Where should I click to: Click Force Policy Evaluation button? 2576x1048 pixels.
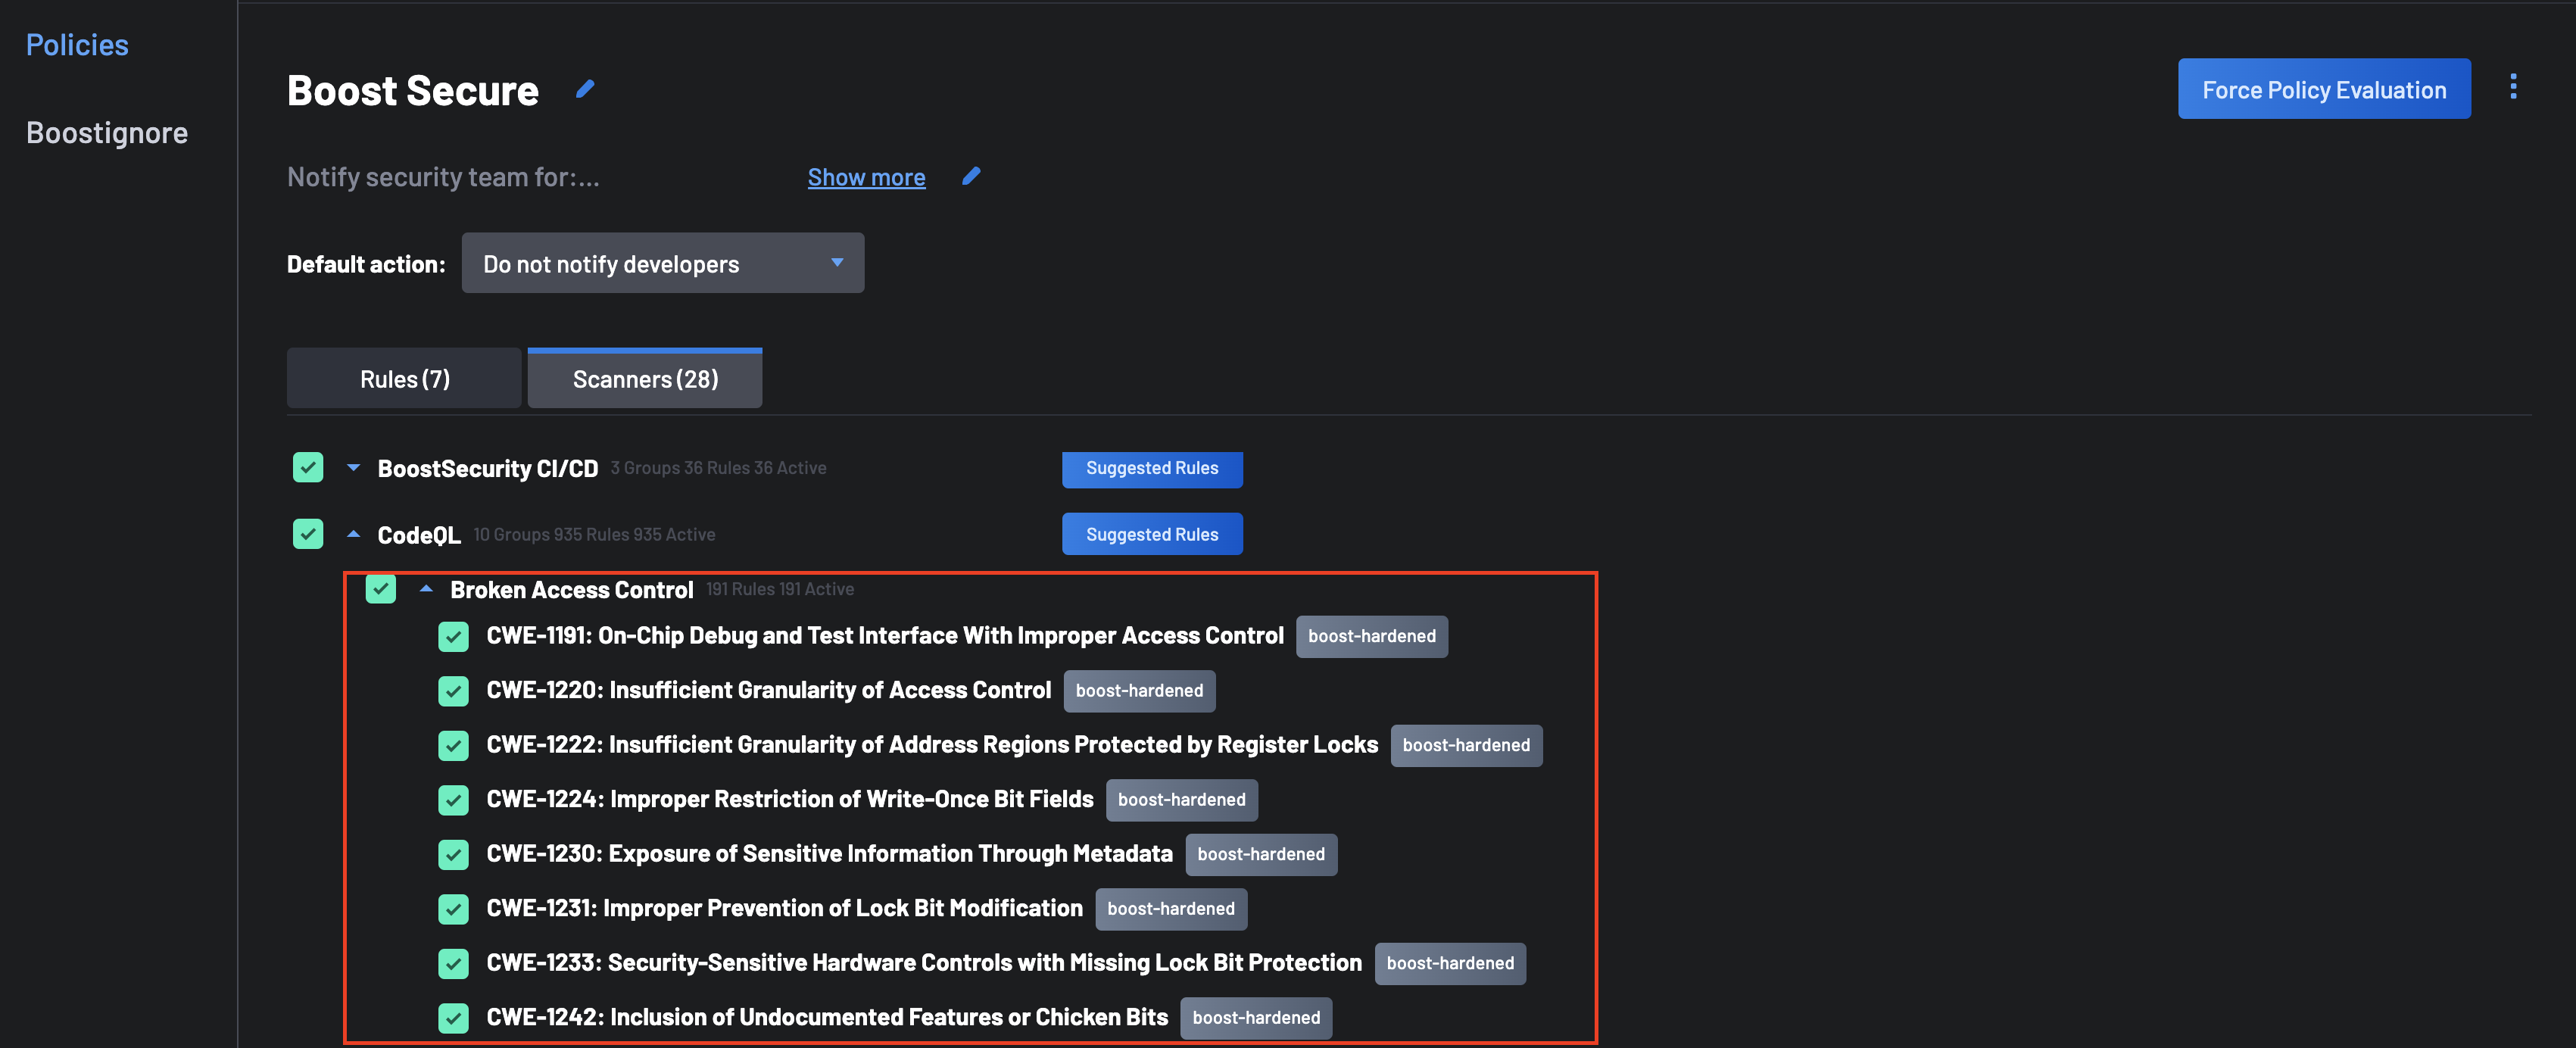click(2324, 89)
